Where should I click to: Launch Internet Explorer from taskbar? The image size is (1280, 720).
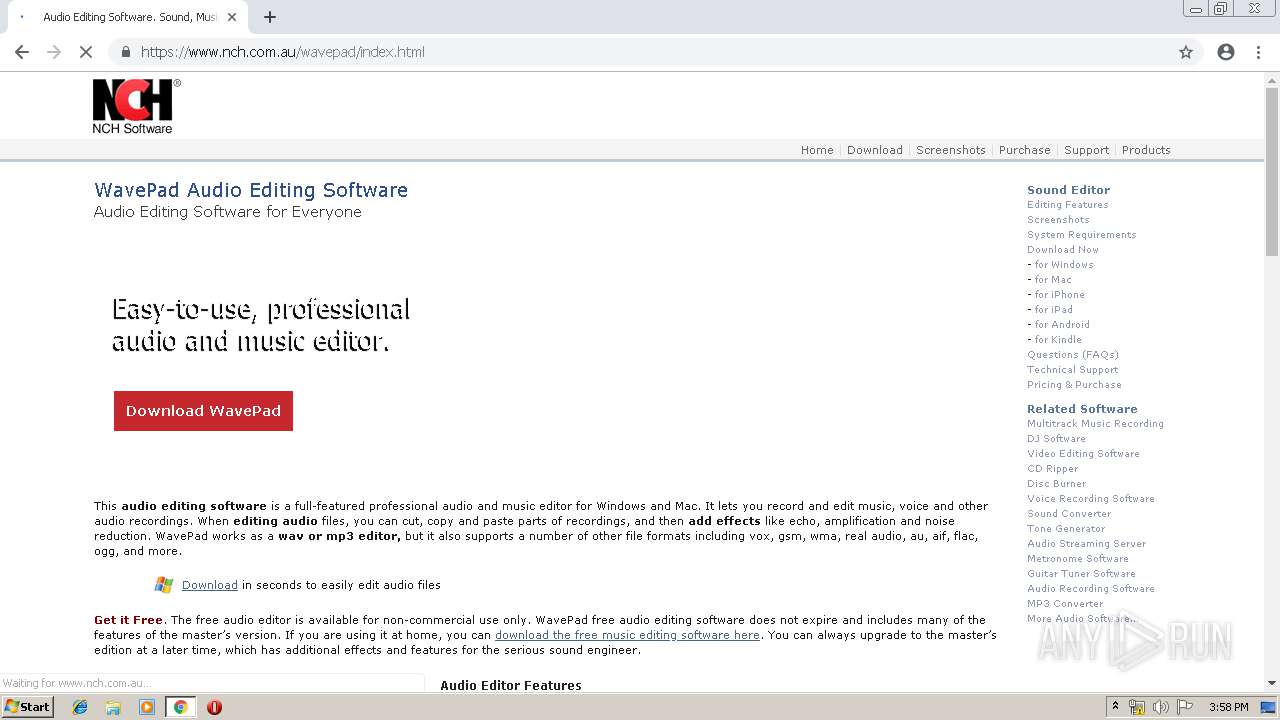click(80, 707)
